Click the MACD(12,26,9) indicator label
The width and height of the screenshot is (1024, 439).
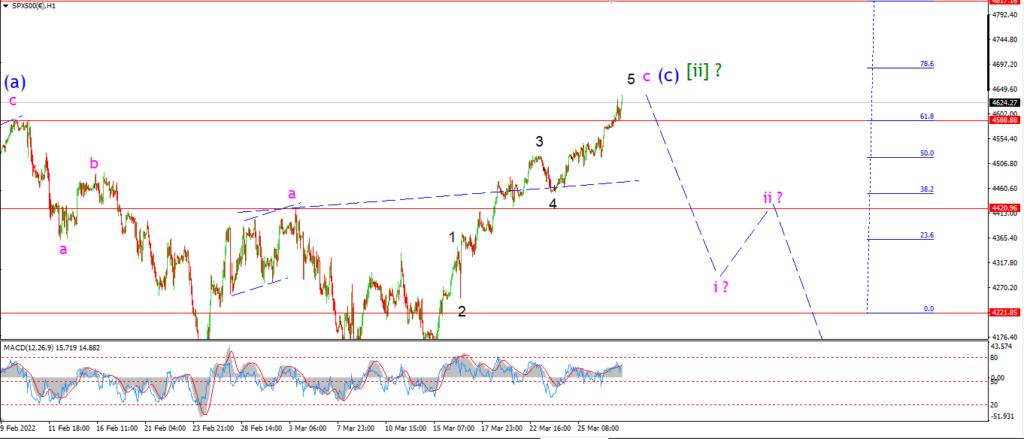tap(25, 346)
